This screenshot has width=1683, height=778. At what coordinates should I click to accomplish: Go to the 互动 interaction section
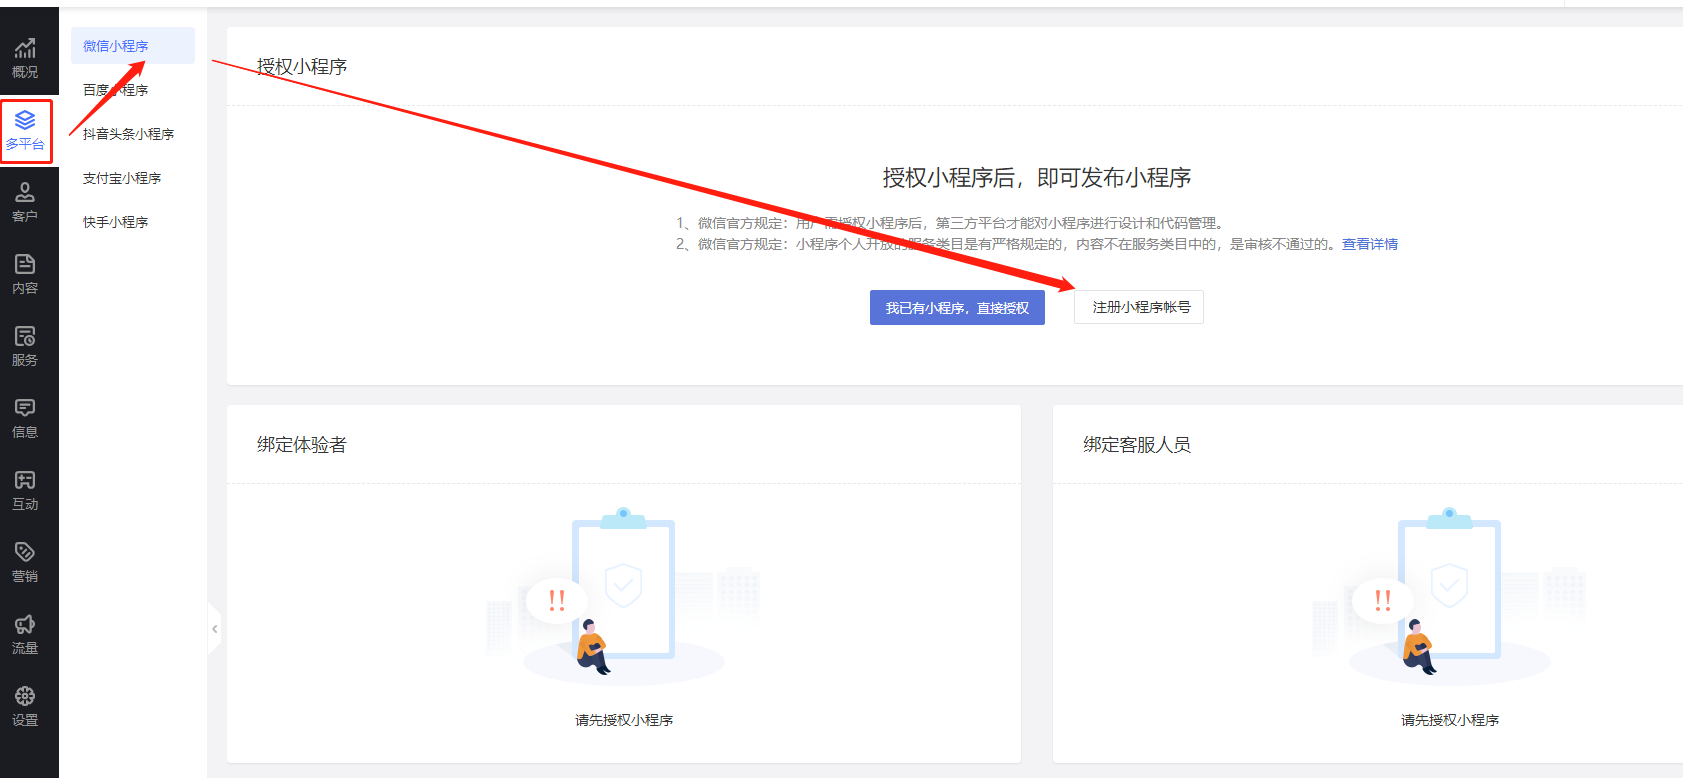[x=25, y=490]
